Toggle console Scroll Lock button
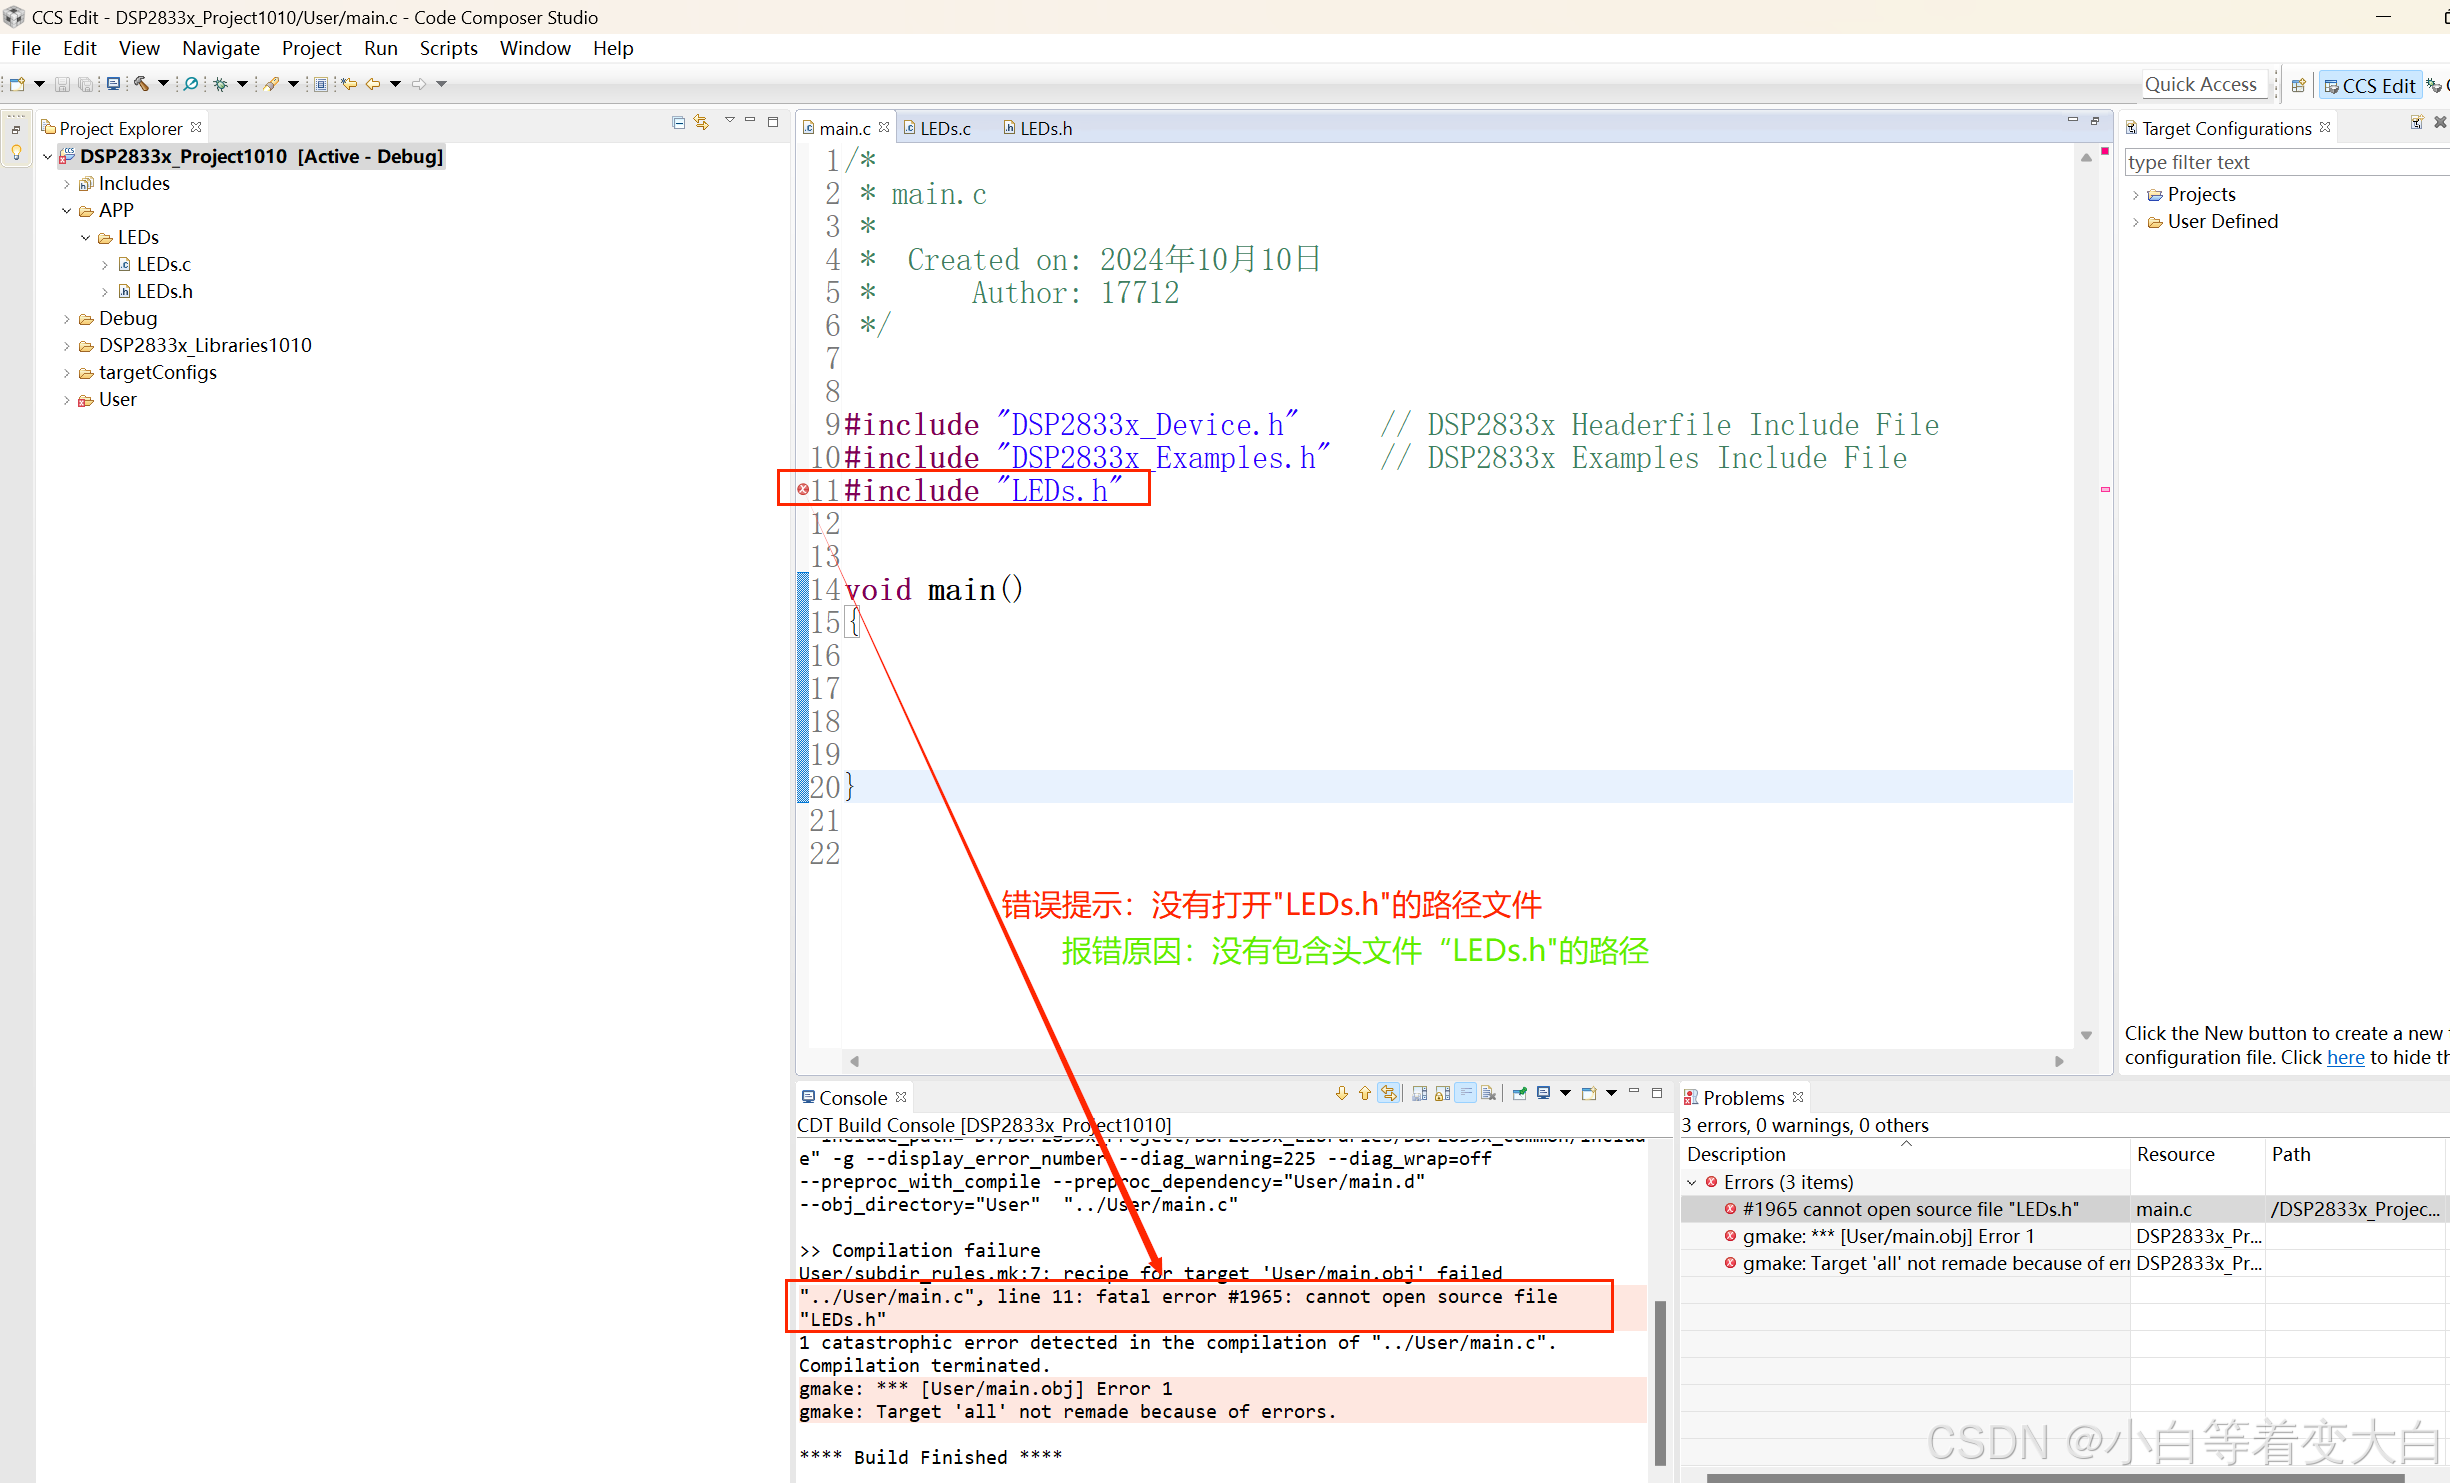The width and height of the screenshot is (2450, 1483). (1442, 1093)
